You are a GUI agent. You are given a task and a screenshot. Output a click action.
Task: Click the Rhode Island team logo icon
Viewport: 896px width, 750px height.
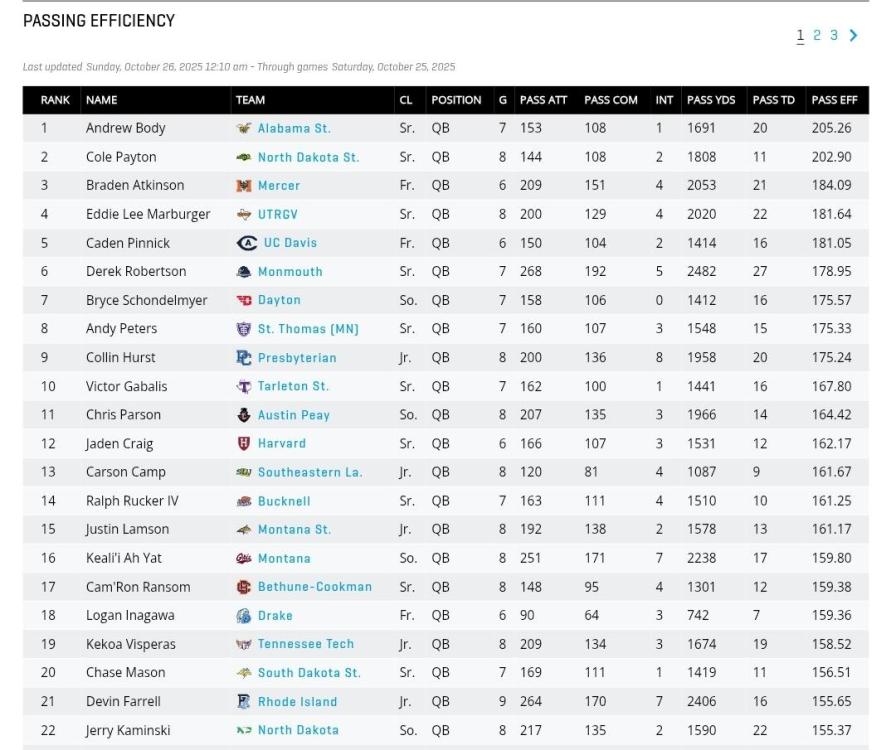tap(243, 702)
